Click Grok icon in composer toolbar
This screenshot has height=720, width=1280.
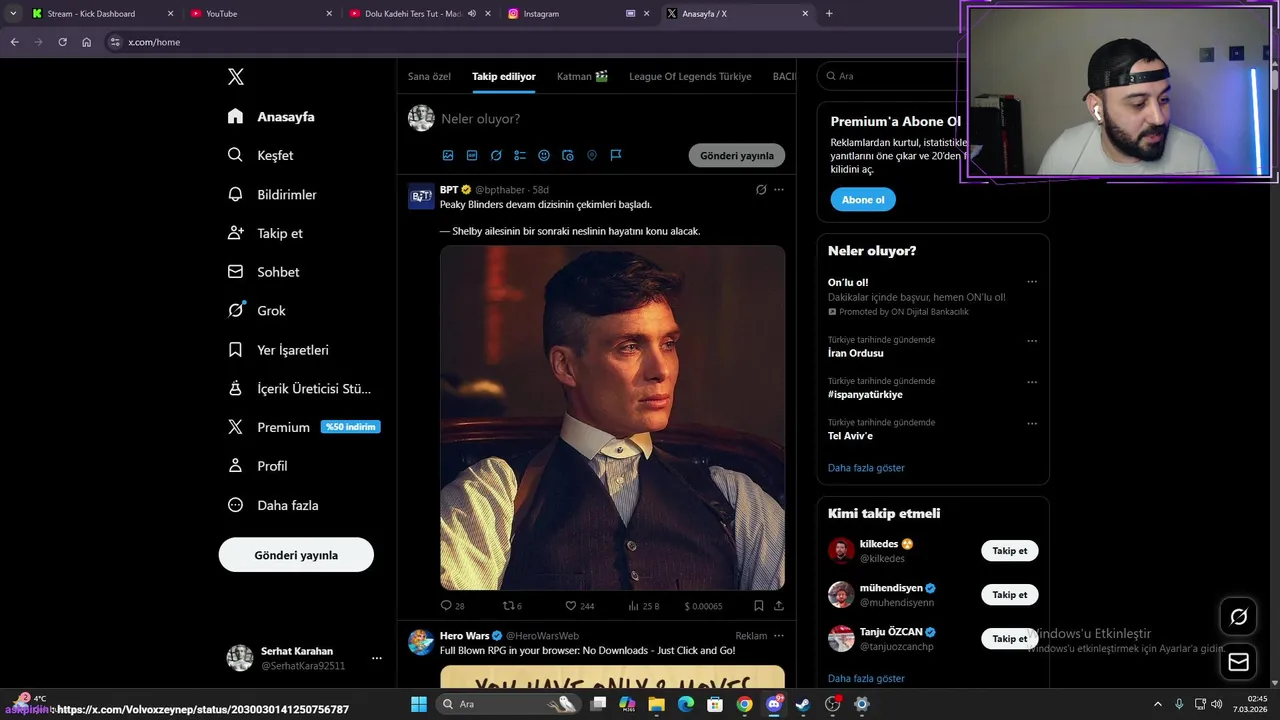pyautogui.click(x=496, y=155)
